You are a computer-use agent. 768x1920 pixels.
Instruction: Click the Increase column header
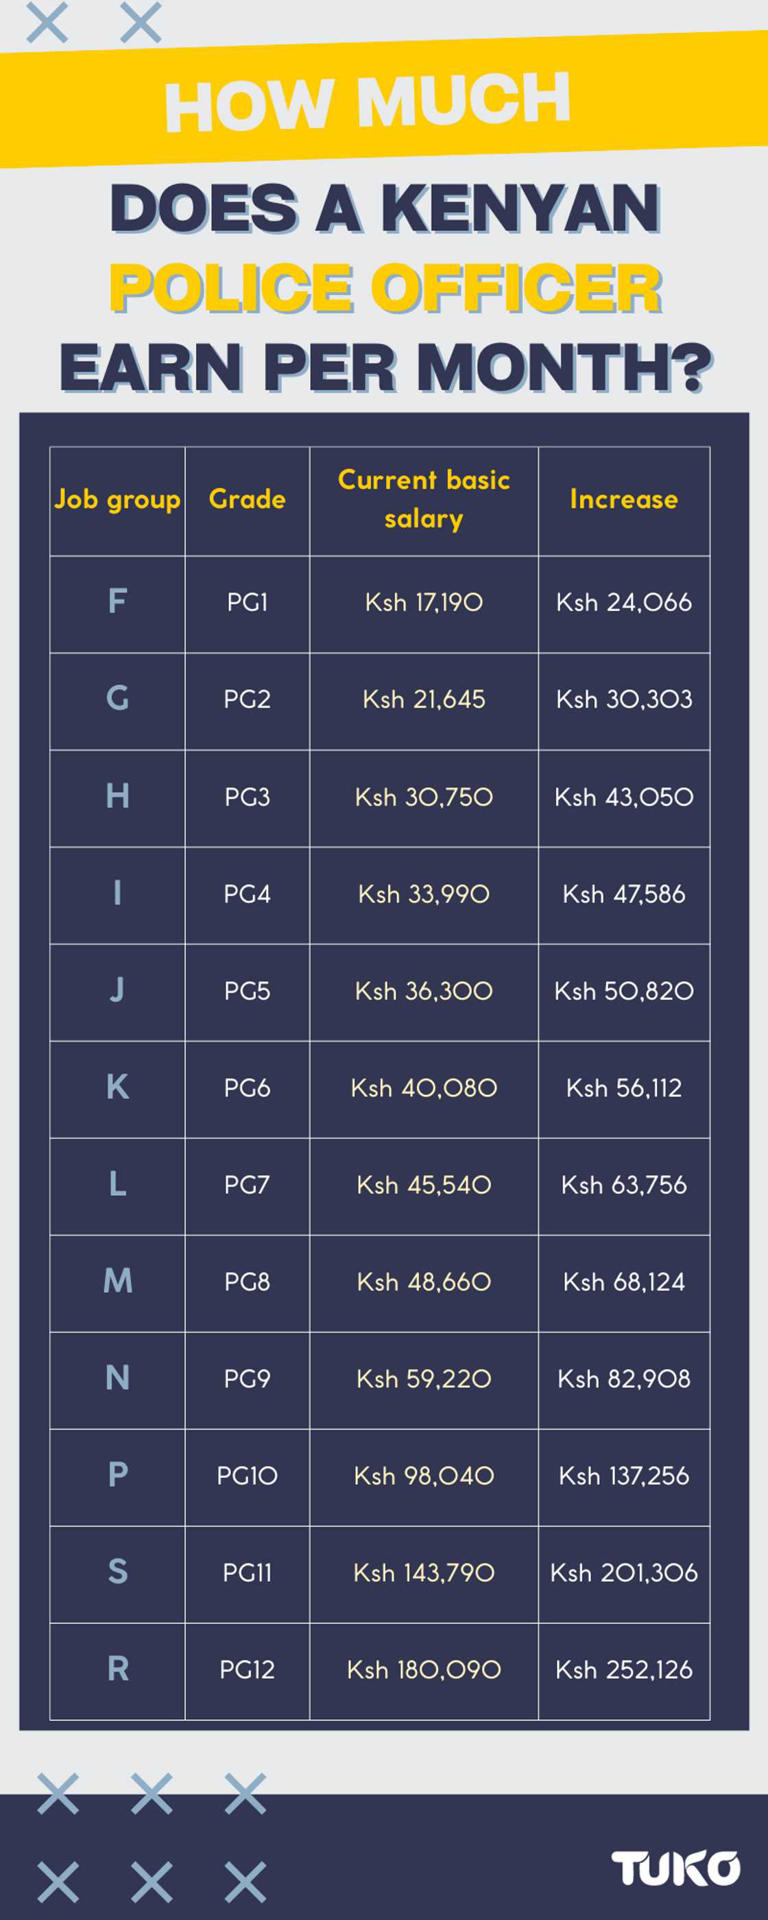tap(624, 500)
